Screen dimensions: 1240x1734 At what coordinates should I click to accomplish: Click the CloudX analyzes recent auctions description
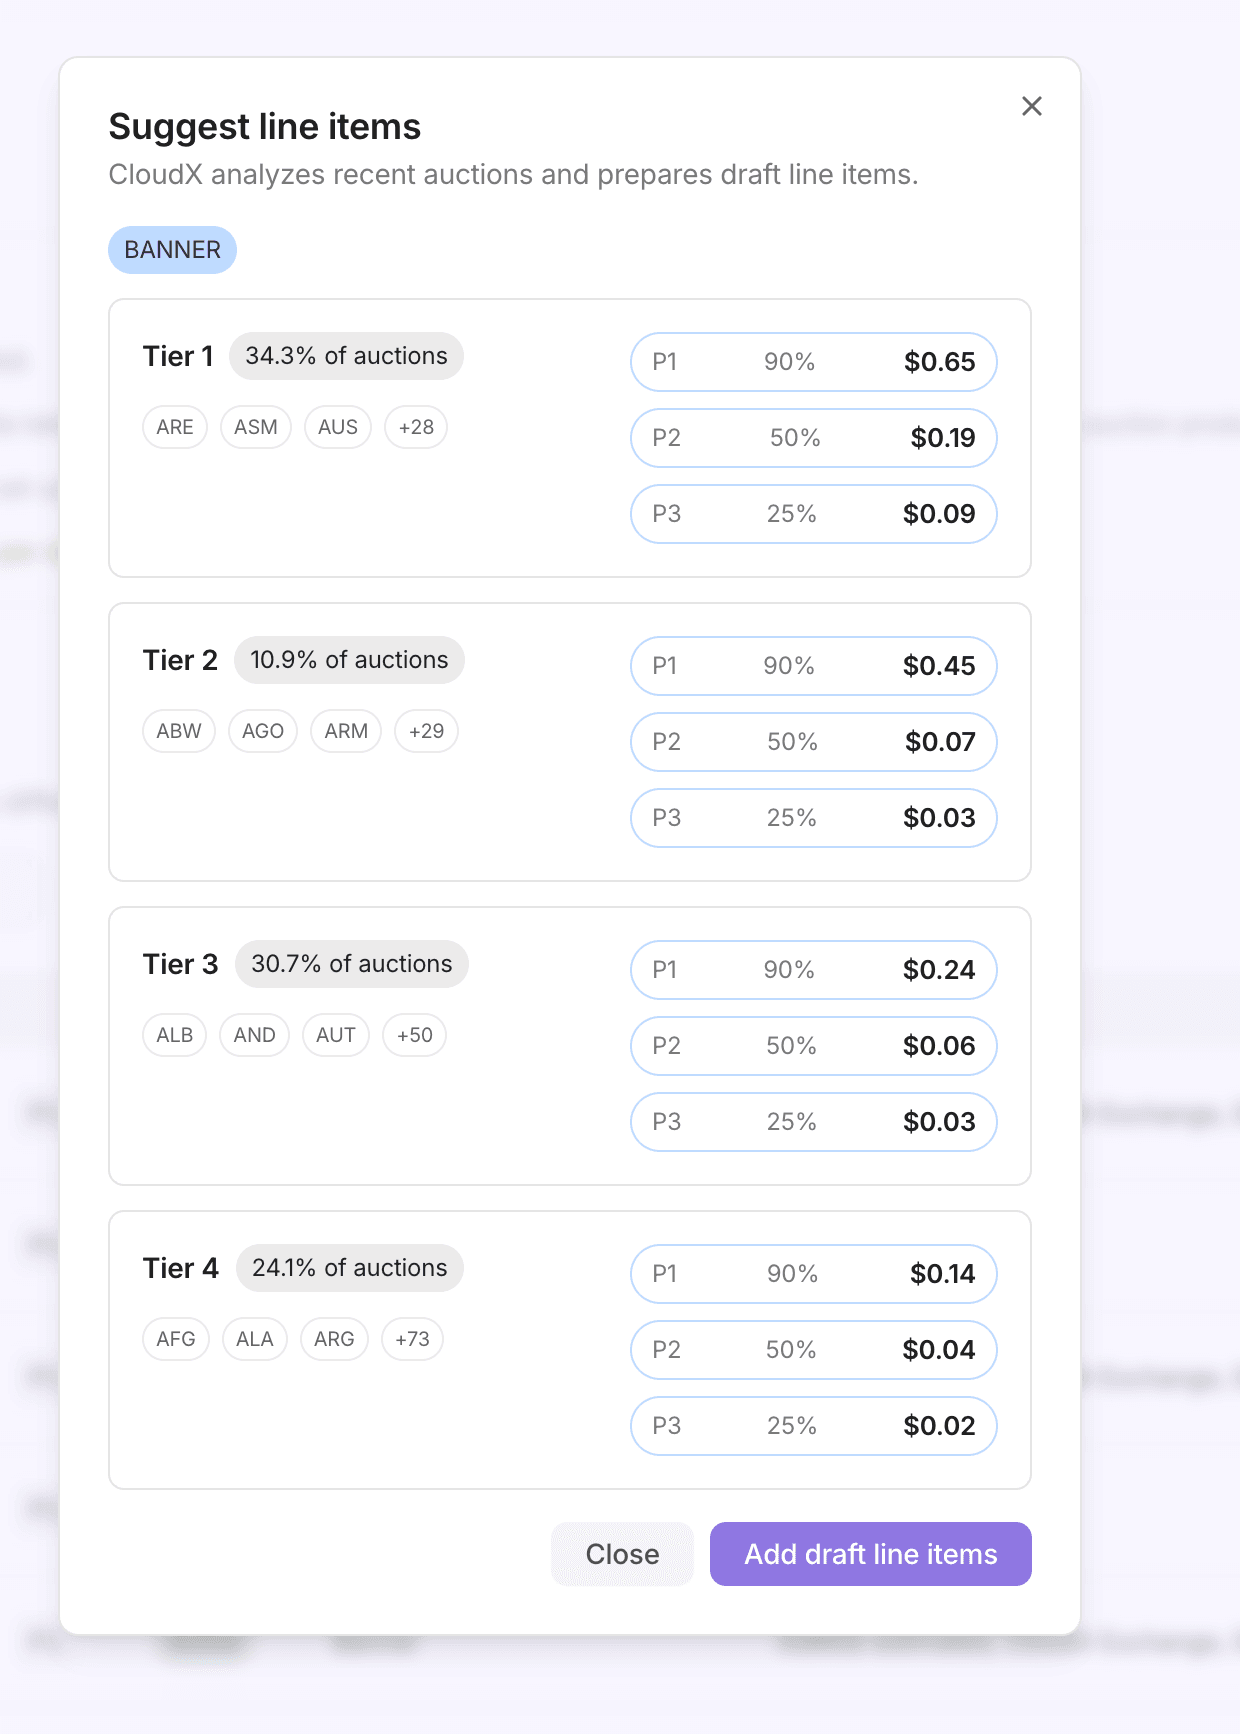[513, 175]
